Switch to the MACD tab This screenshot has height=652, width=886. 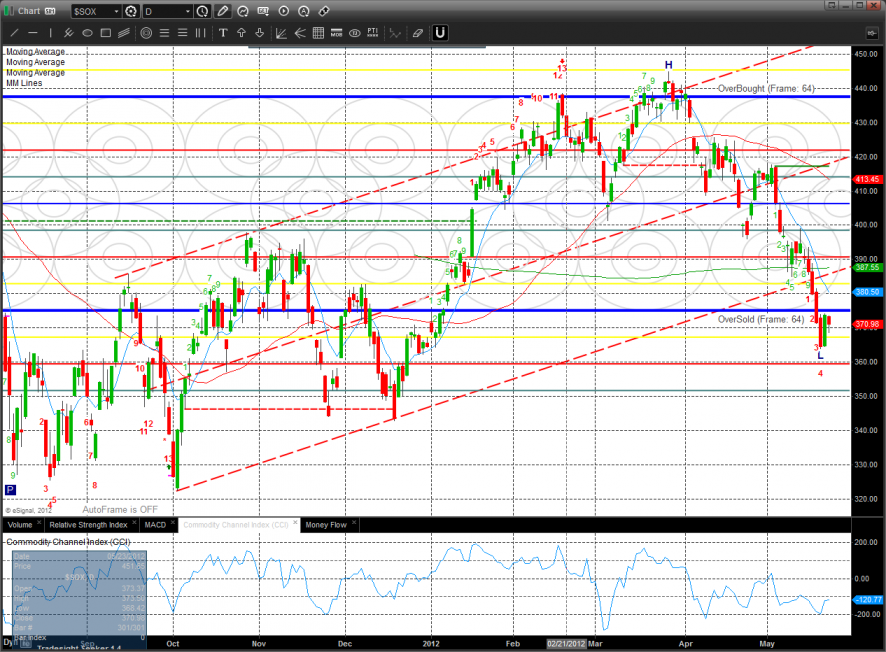point(155,525)
